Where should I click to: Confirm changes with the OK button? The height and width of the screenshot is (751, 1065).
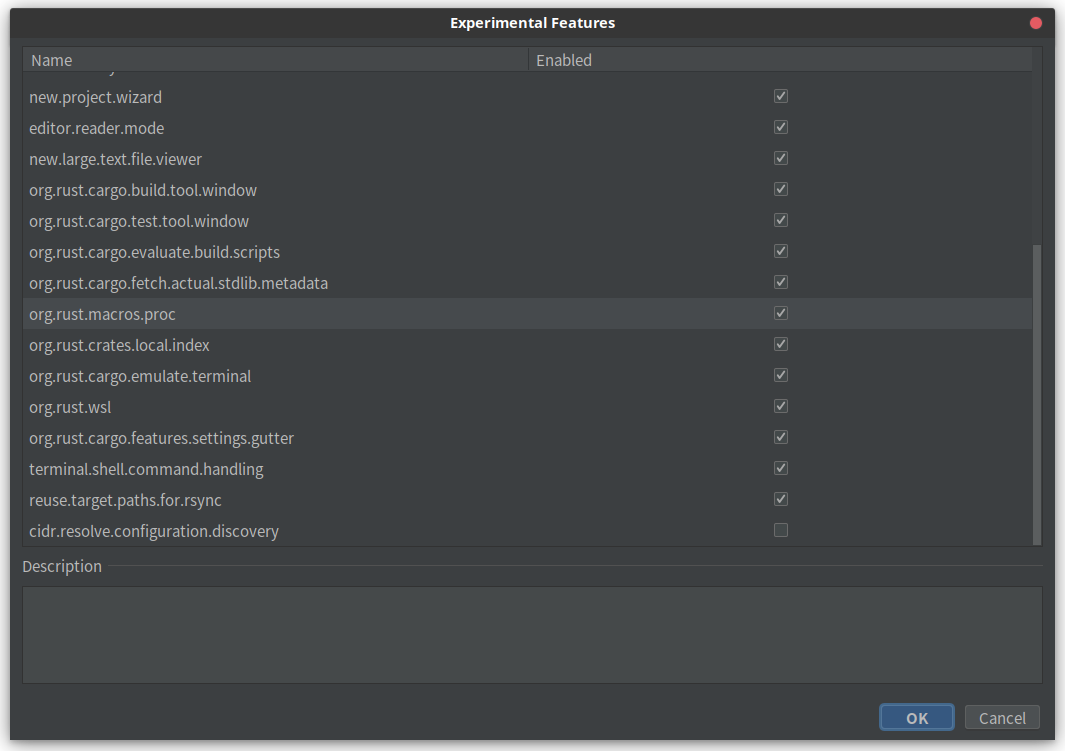pyautogui.click(x=916, y=717)
